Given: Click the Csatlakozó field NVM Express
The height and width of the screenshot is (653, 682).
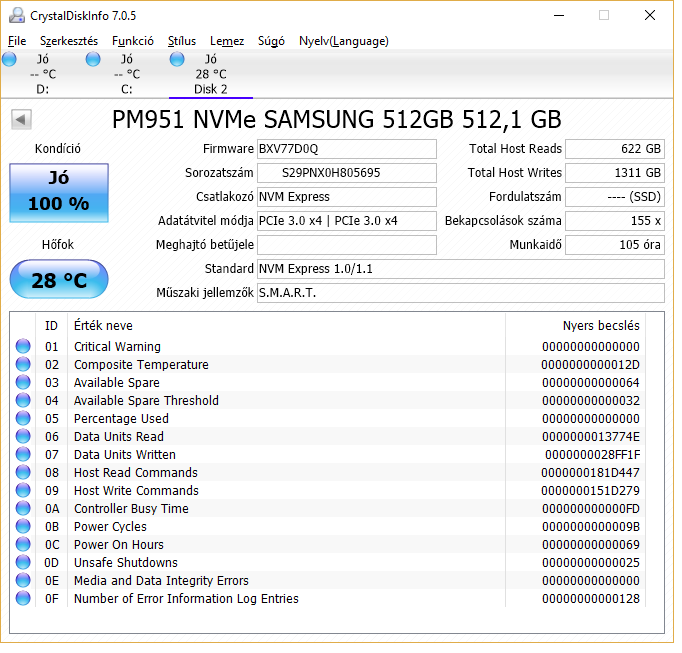Looking at the screenshot, I should click(347, 197).
